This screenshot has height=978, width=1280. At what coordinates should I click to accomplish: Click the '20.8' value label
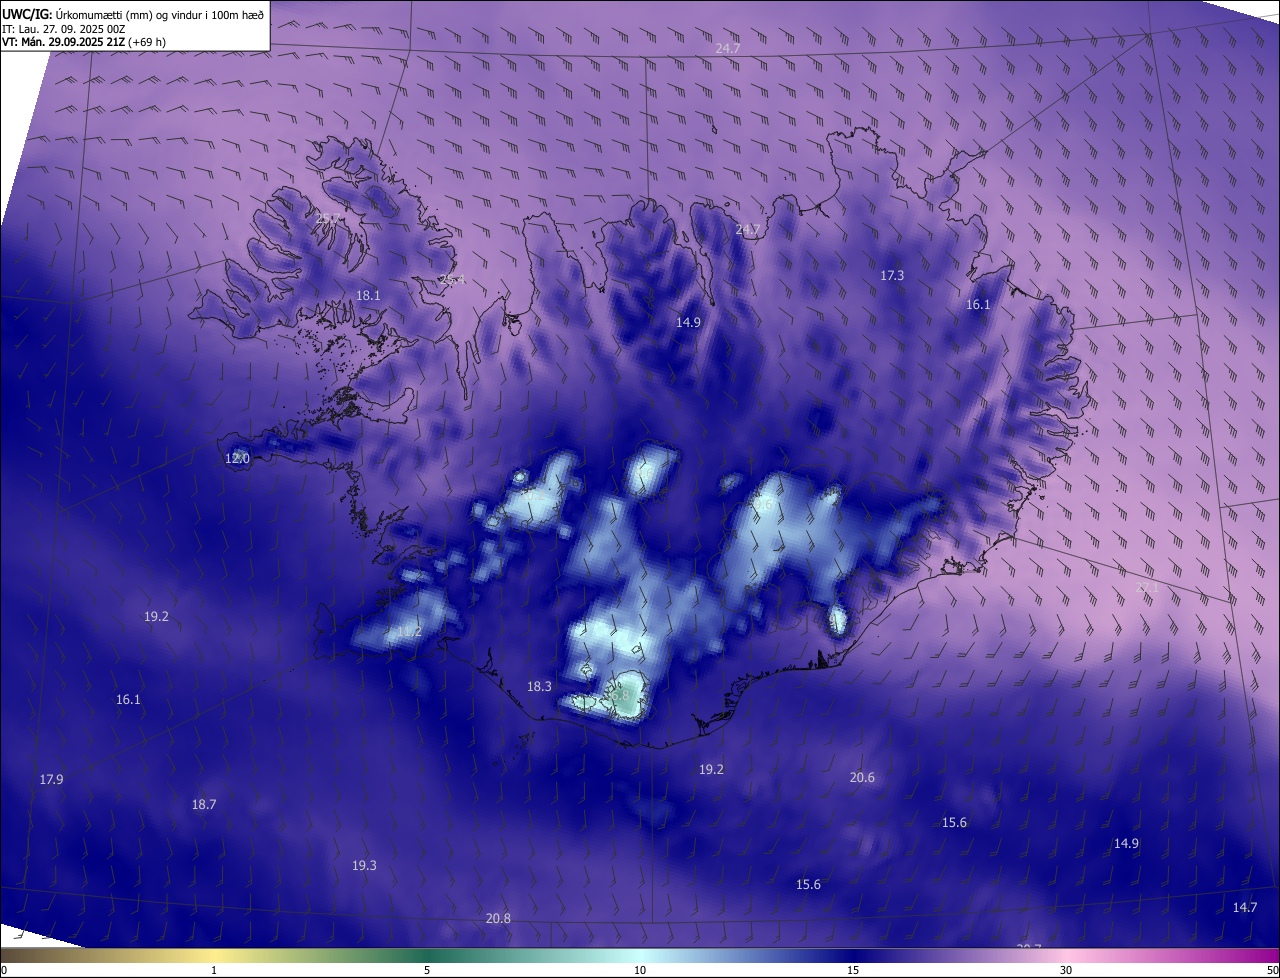coord(498,918)
